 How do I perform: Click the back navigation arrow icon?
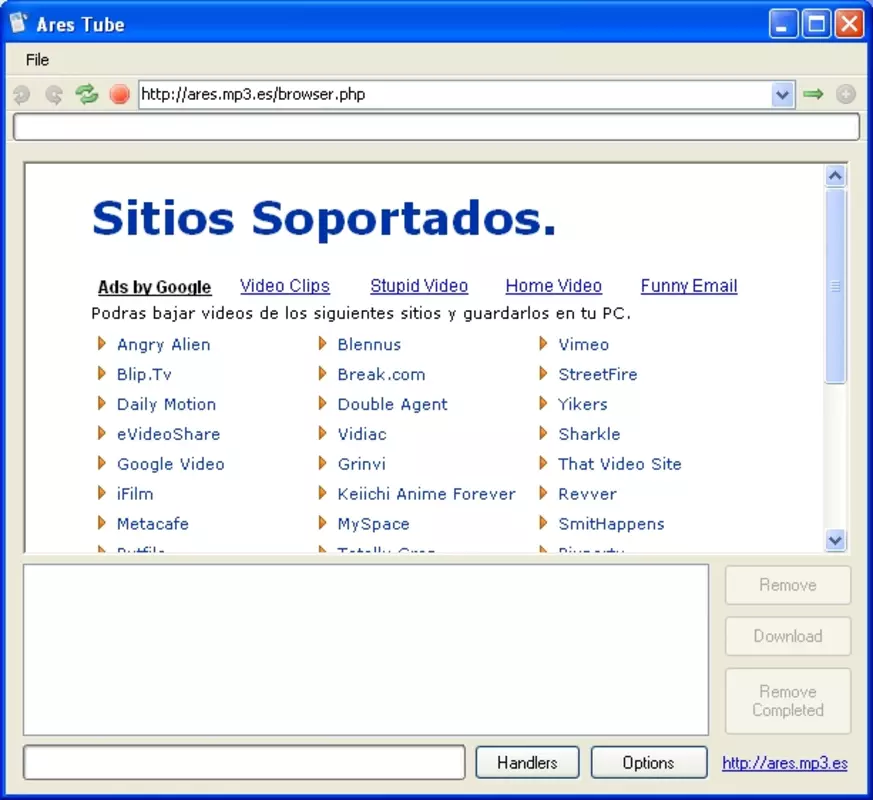pos(22,95)
